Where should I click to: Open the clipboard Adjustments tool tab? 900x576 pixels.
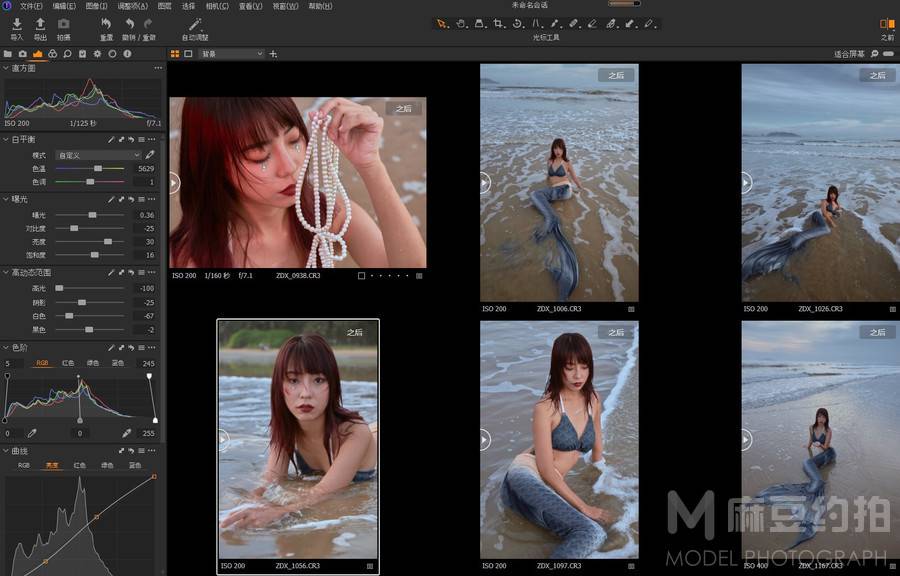[82, 54]
